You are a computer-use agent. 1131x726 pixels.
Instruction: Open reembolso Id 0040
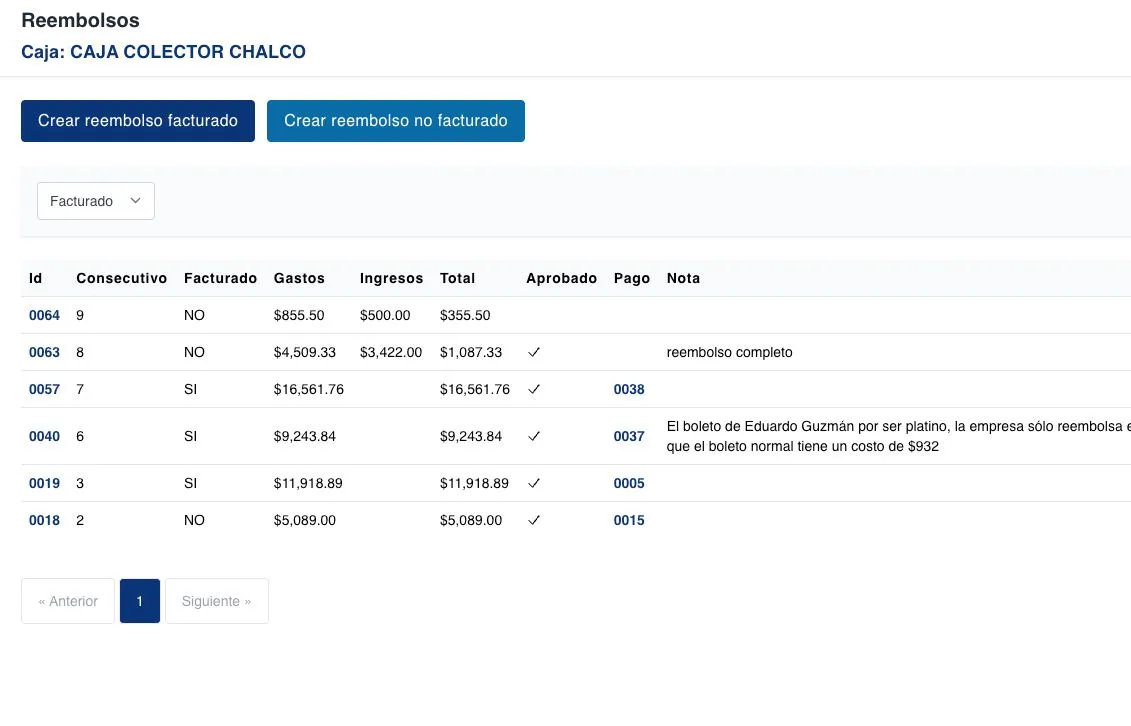(44, 436)
